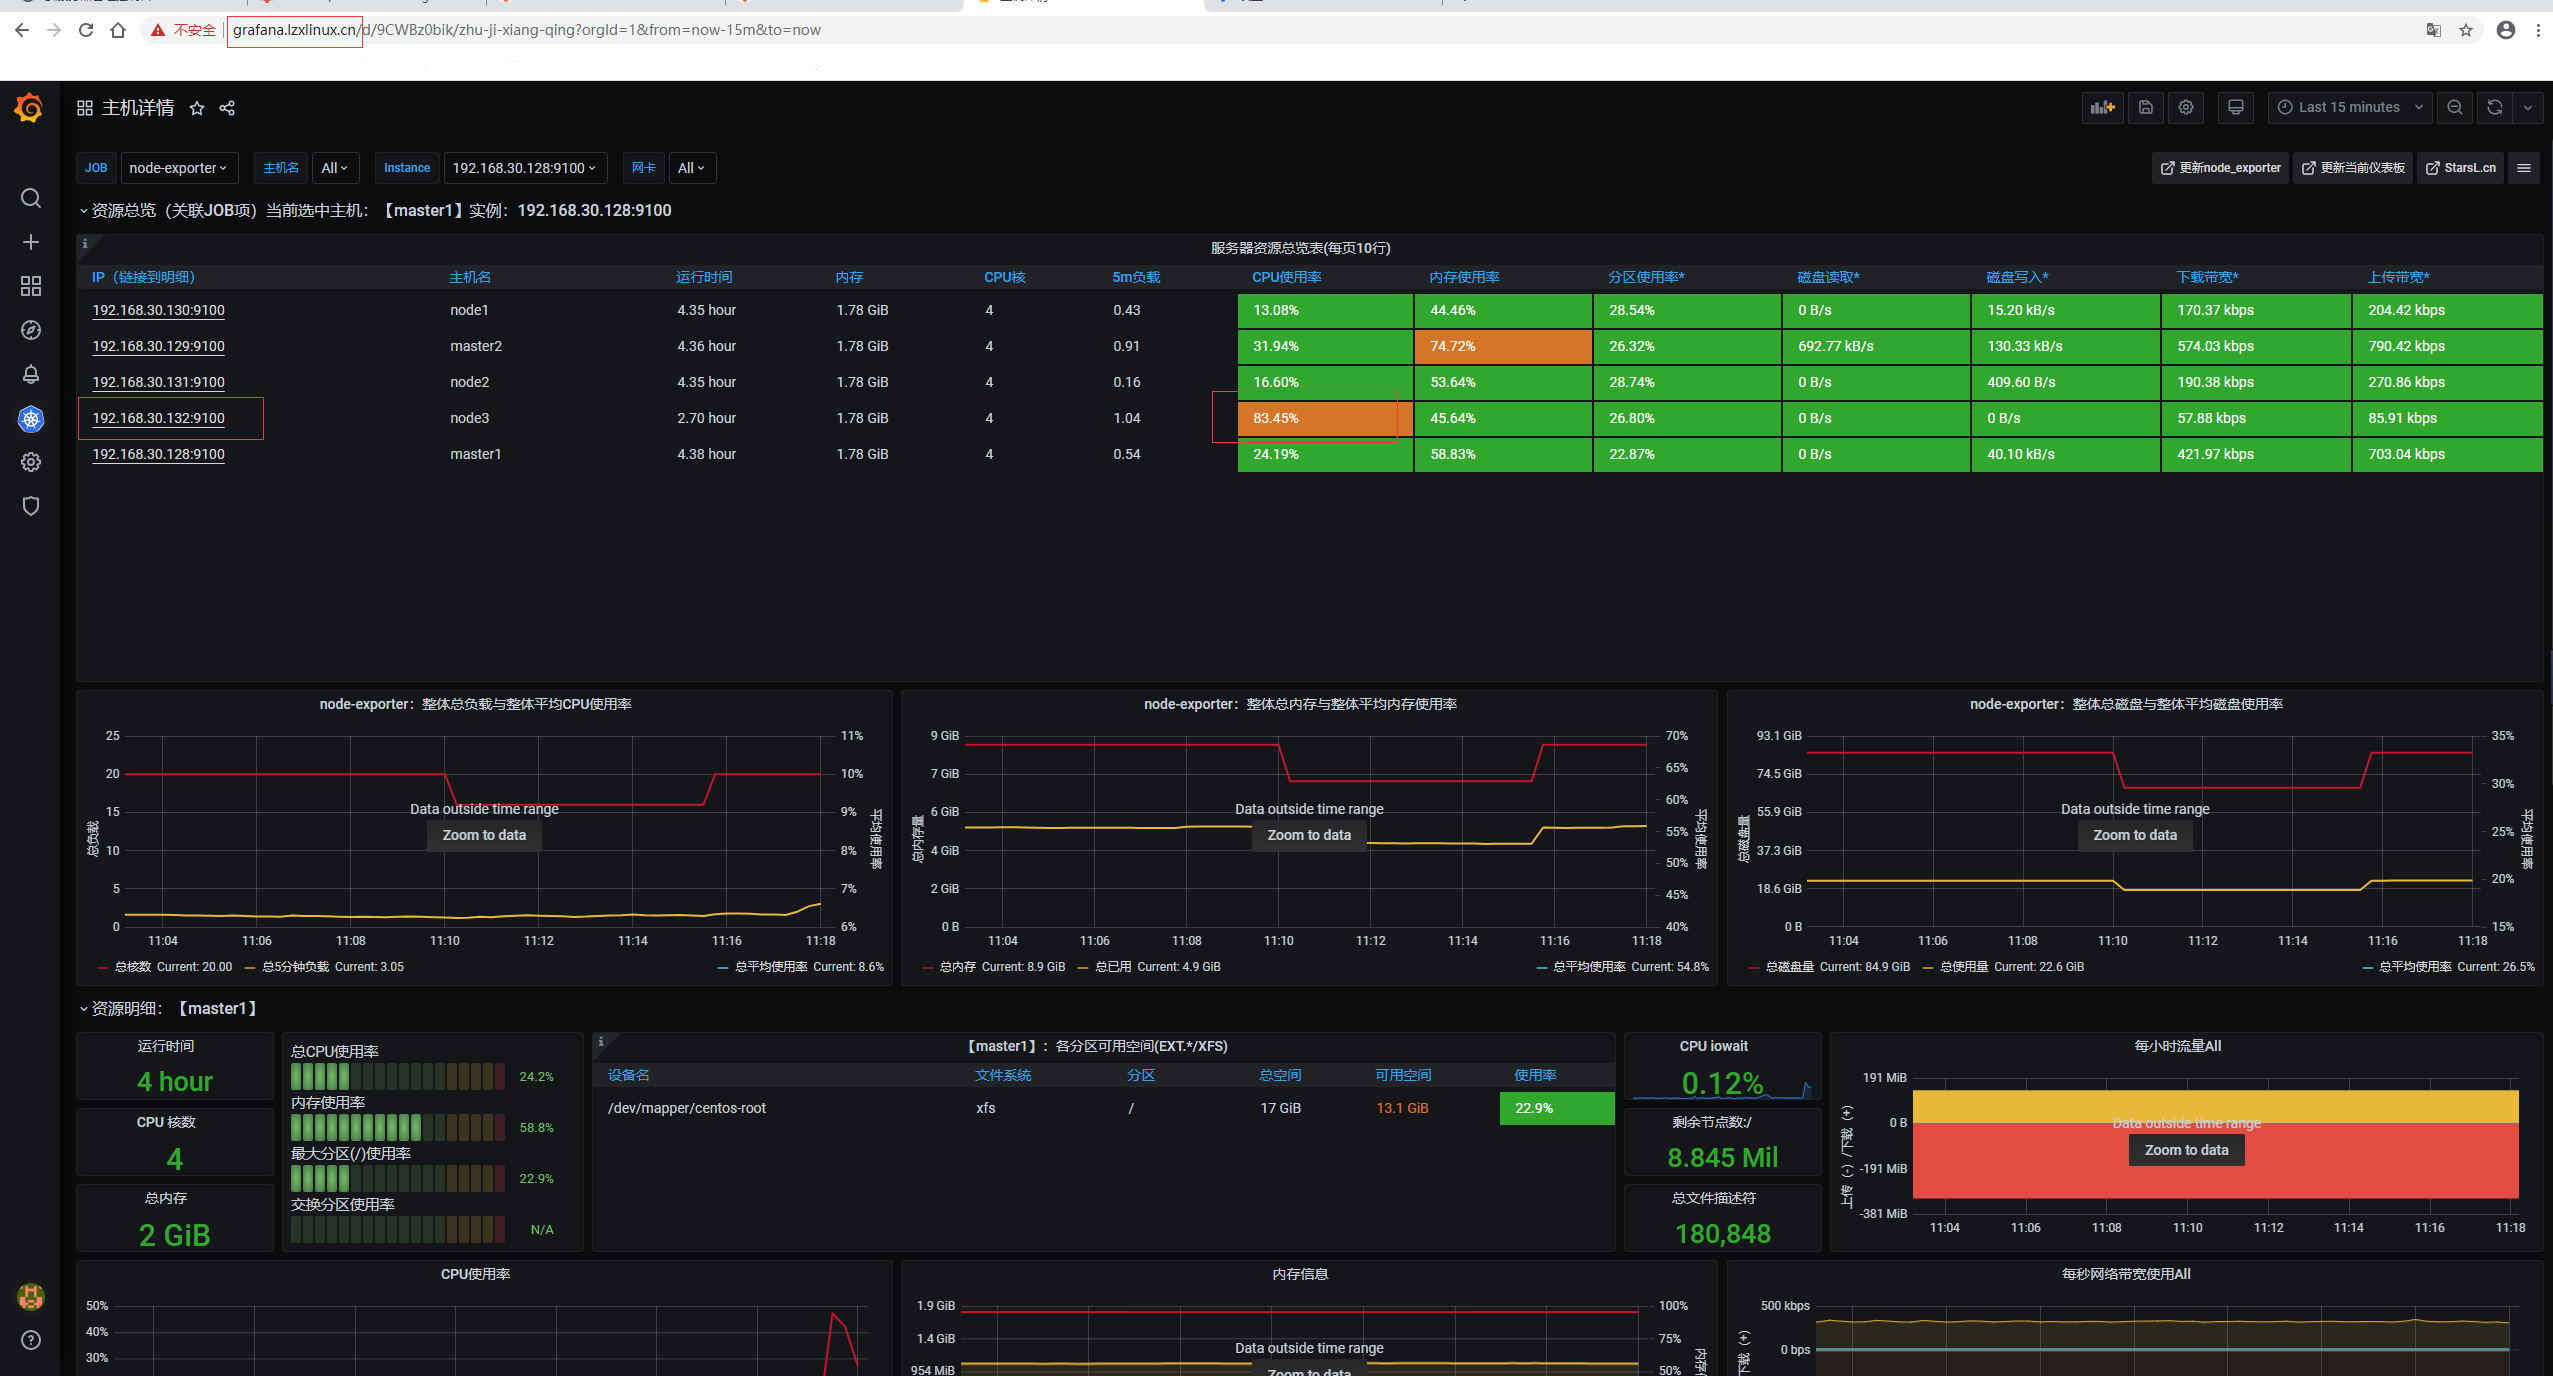Viewport: 2553px width, 1376px height.
Task: Click Zoom to data in CPU load panel
Action: (484, 835)
